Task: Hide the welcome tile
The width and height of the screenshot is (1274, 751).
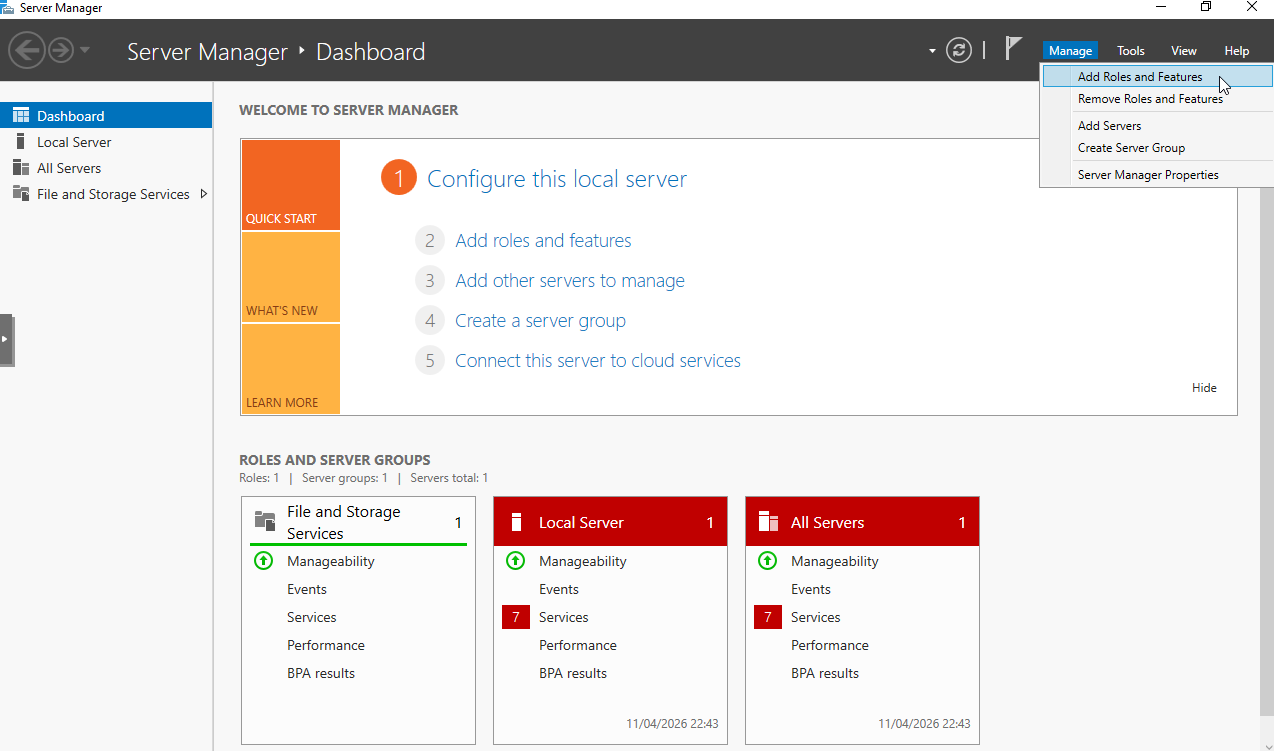Action: click(1204, 388)
